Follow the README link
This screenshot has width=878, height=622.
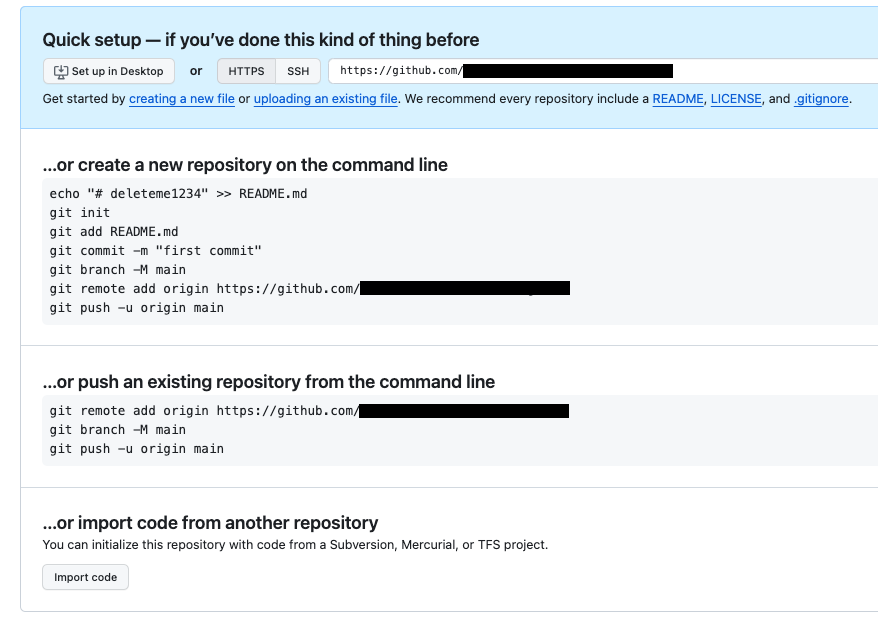[677, 99]
